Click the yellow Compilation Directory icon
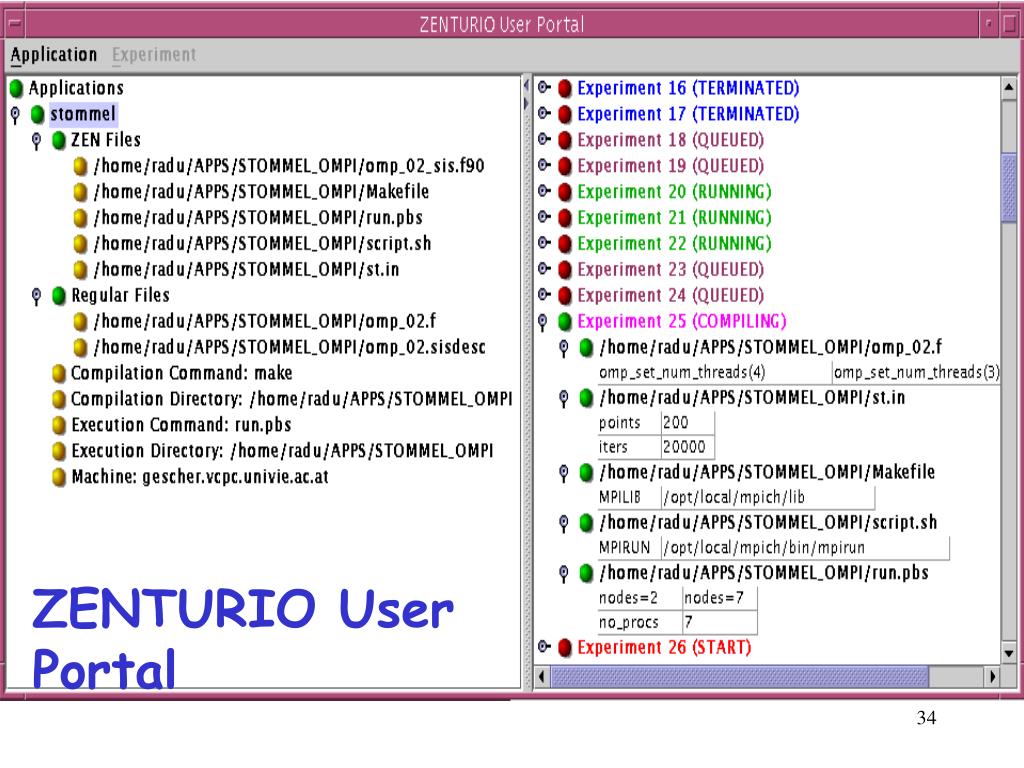Viewport: 1024px width, 768px height. (x=59, y=399)
